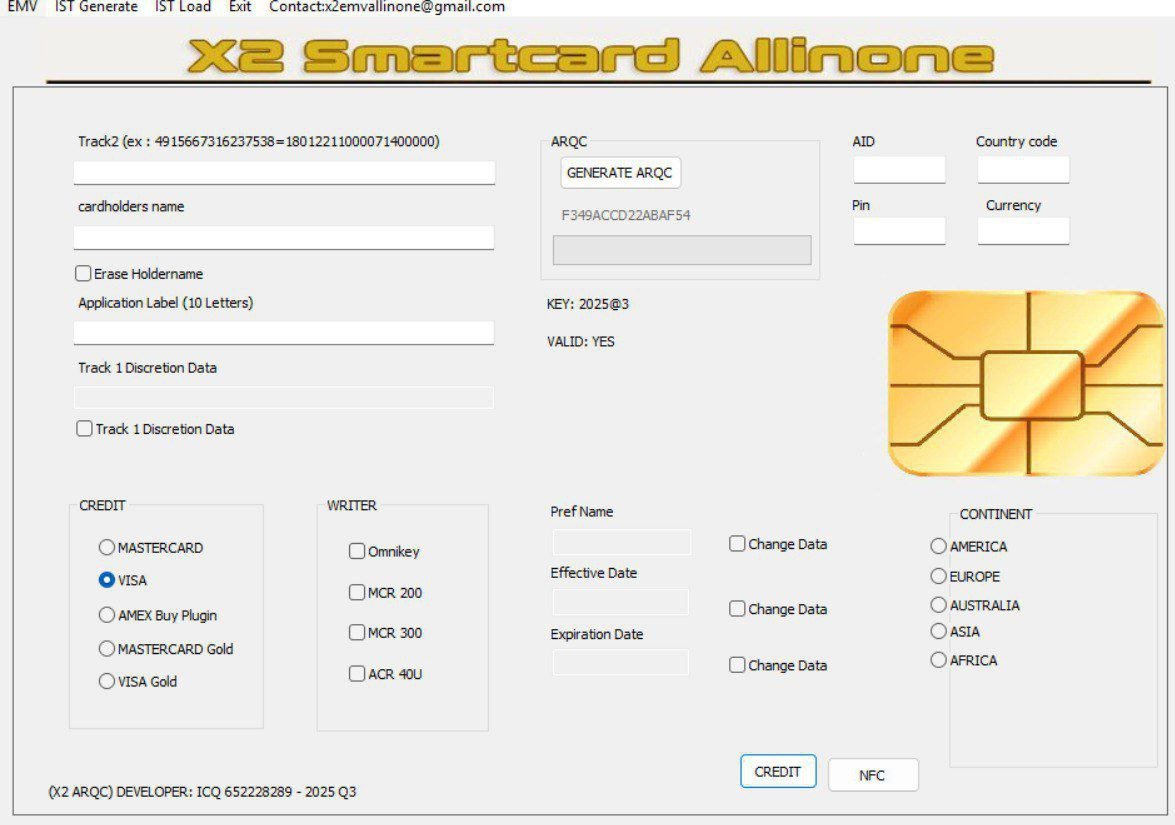The width and height of the screenshot is (1175, 825).
Task: Open the IST Generate menu
Action: click(96, 7)
